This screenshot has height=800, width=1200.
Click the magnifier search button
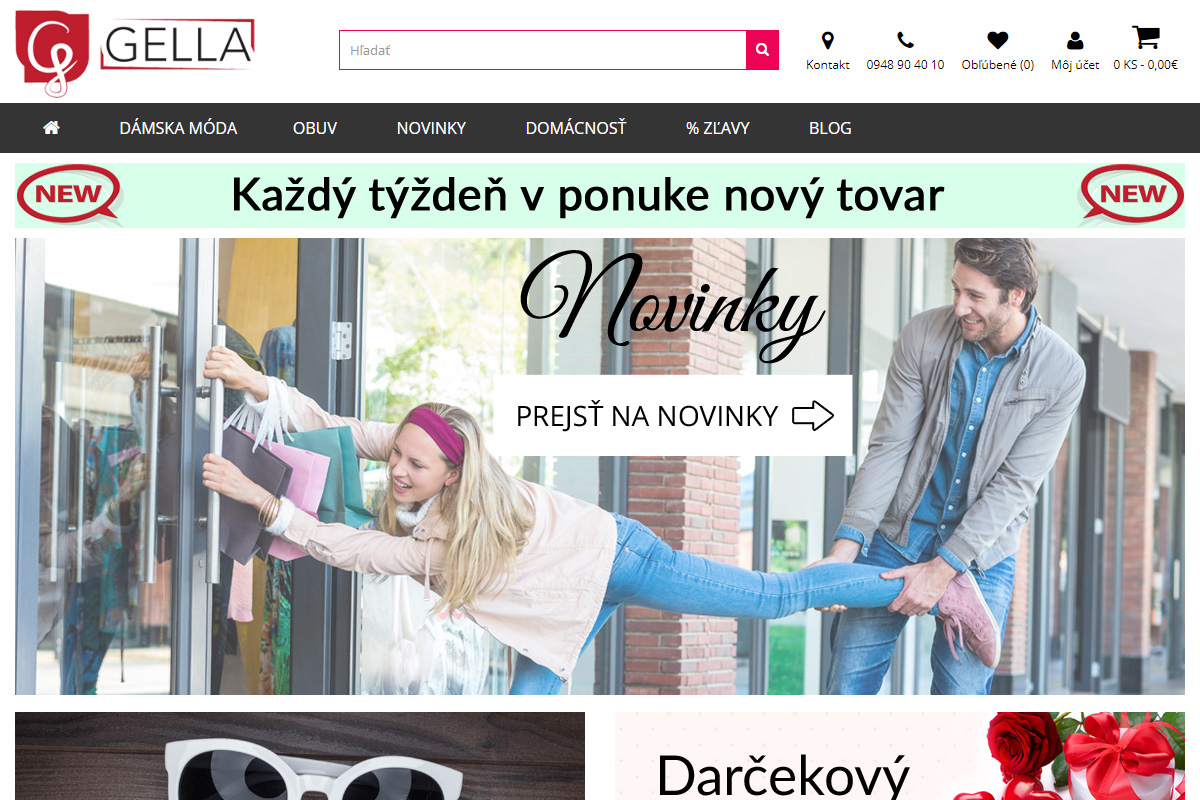coord(762,50)
